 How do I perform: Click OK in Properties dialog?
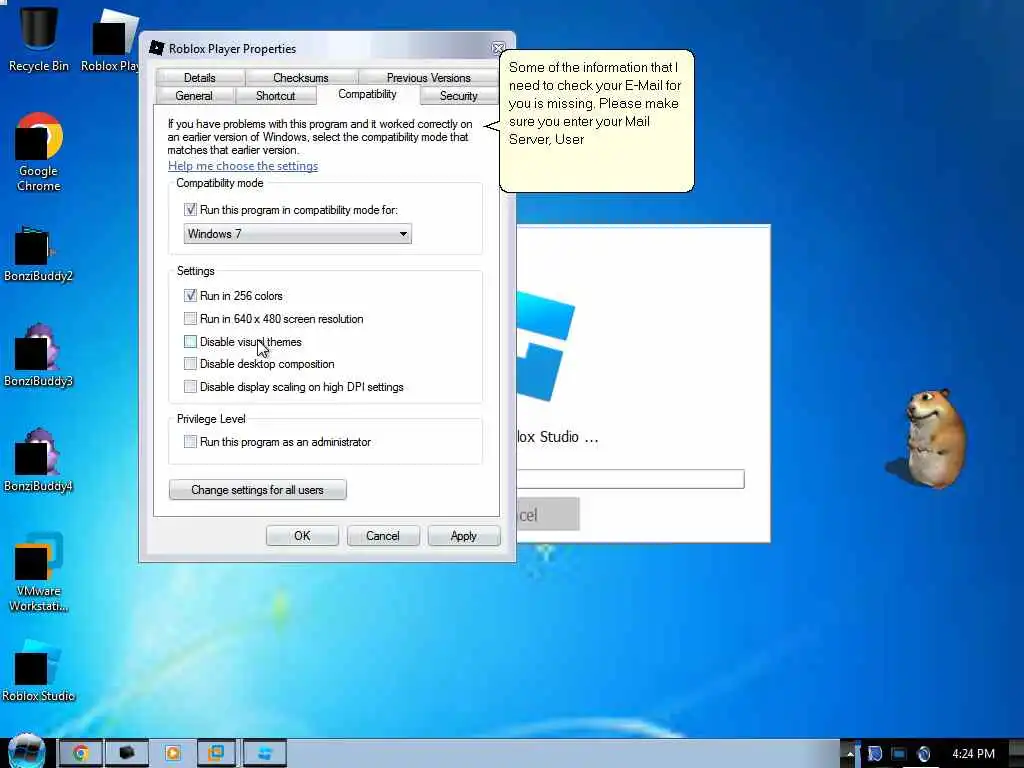302,536
